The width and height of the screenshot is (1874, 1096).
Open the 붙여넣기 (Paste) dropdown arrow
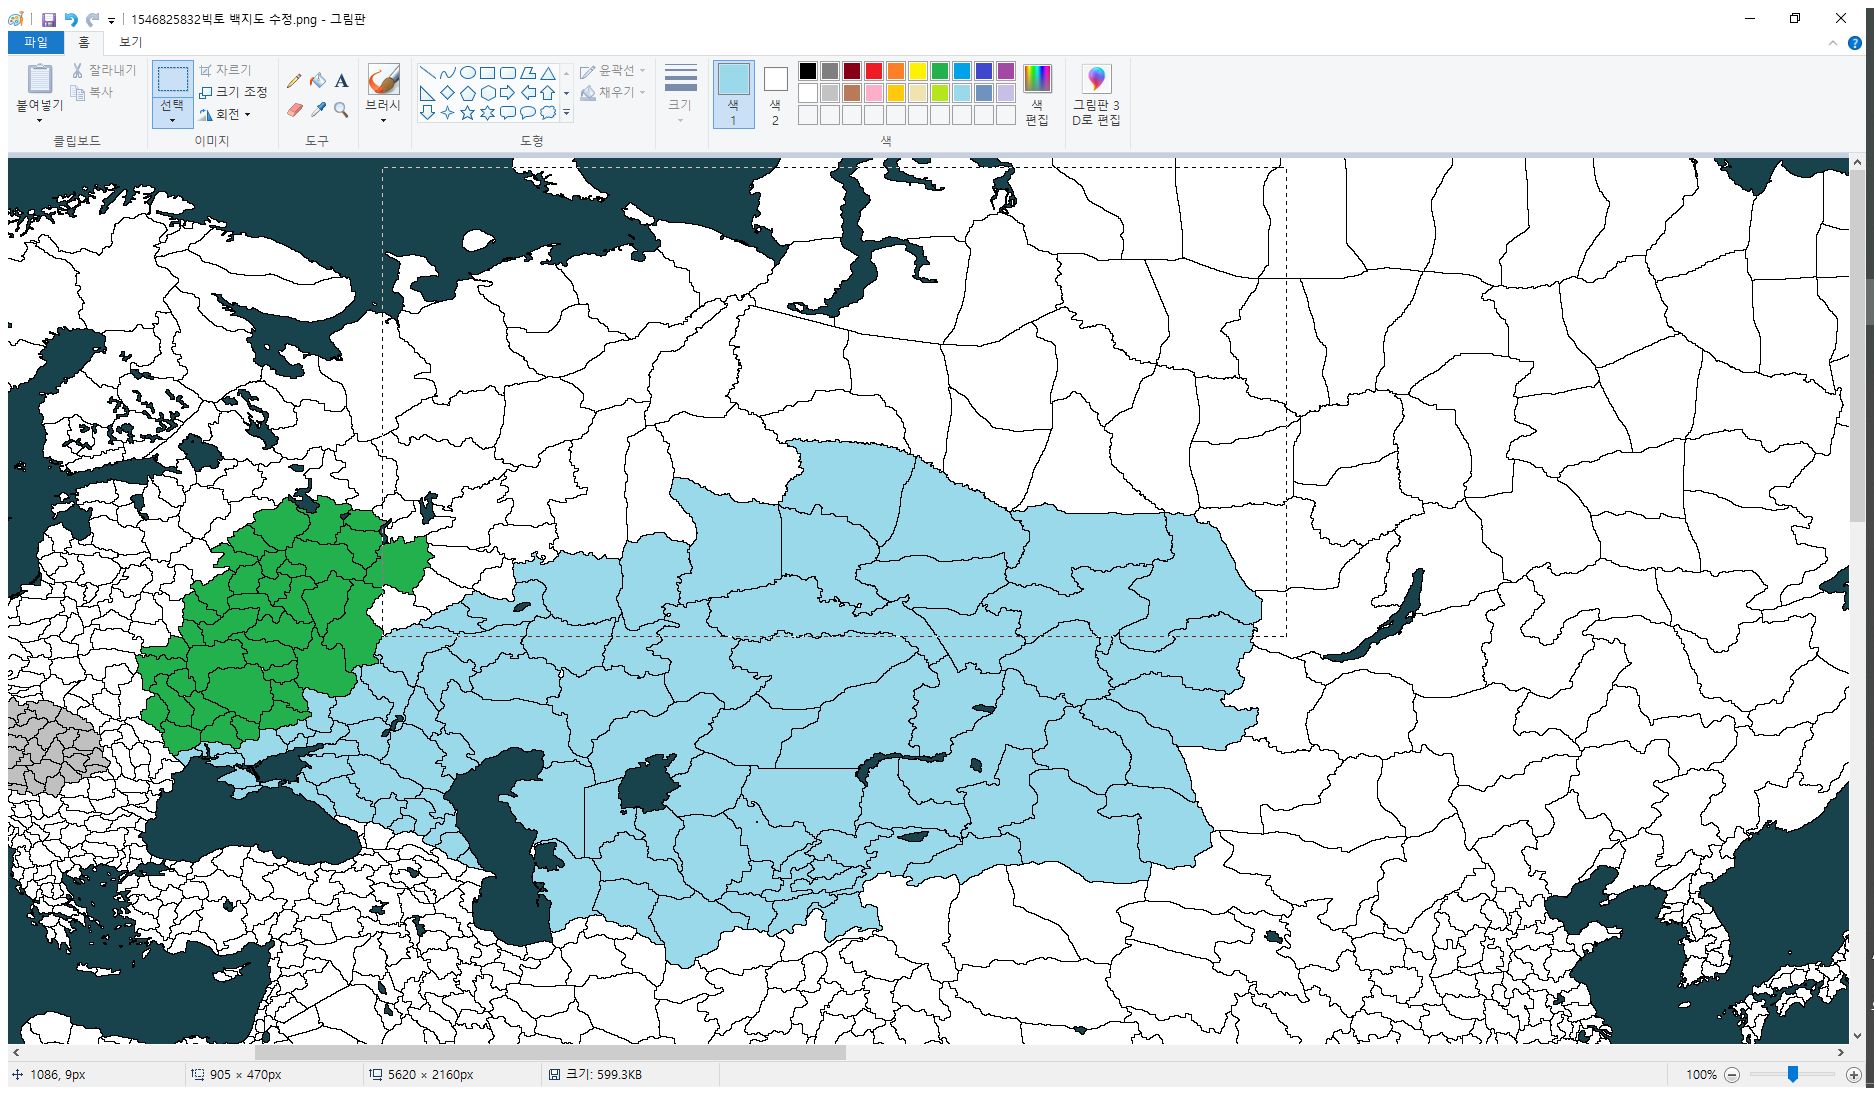click(39, 121)
